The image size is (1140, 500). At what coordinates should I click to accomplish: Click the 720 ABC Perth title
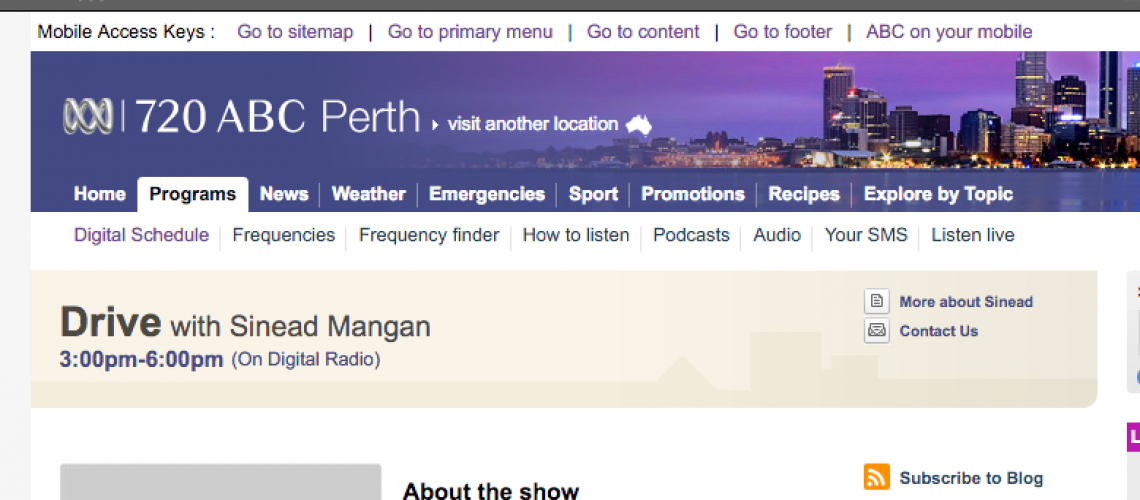click(x=278, y=117)
